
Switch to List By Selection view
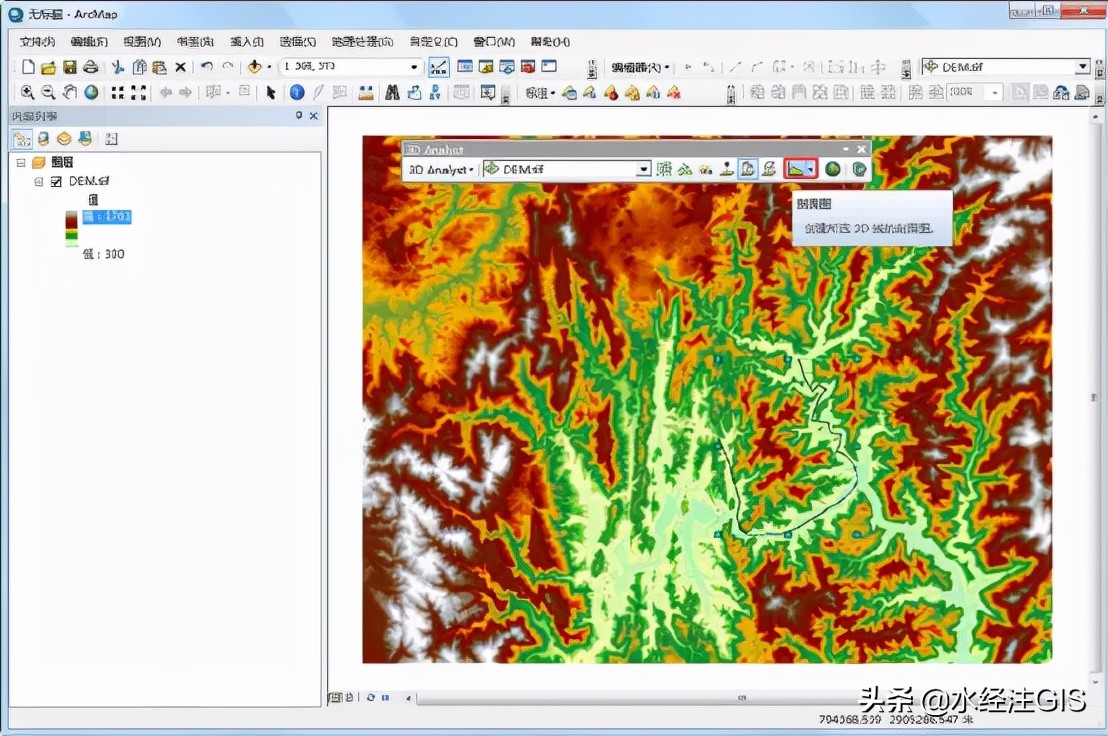click(x=86, y=139)
